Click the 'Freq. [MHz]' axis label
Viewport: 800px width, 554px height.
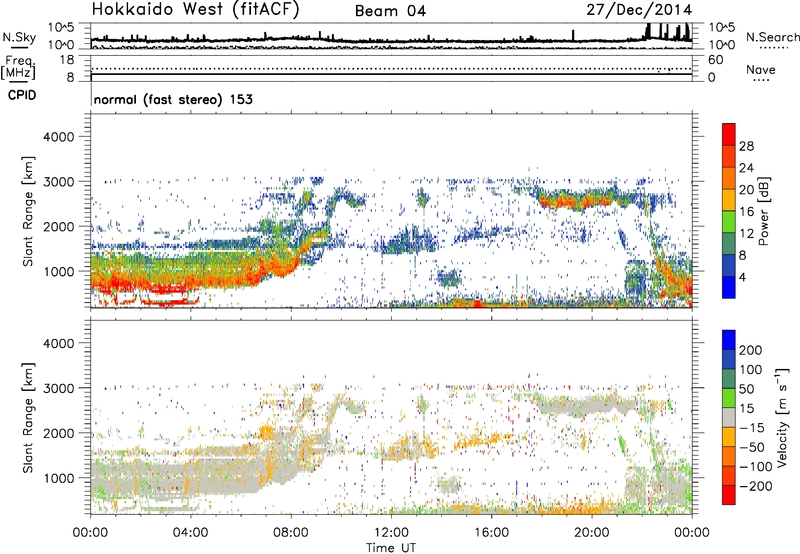18,67
